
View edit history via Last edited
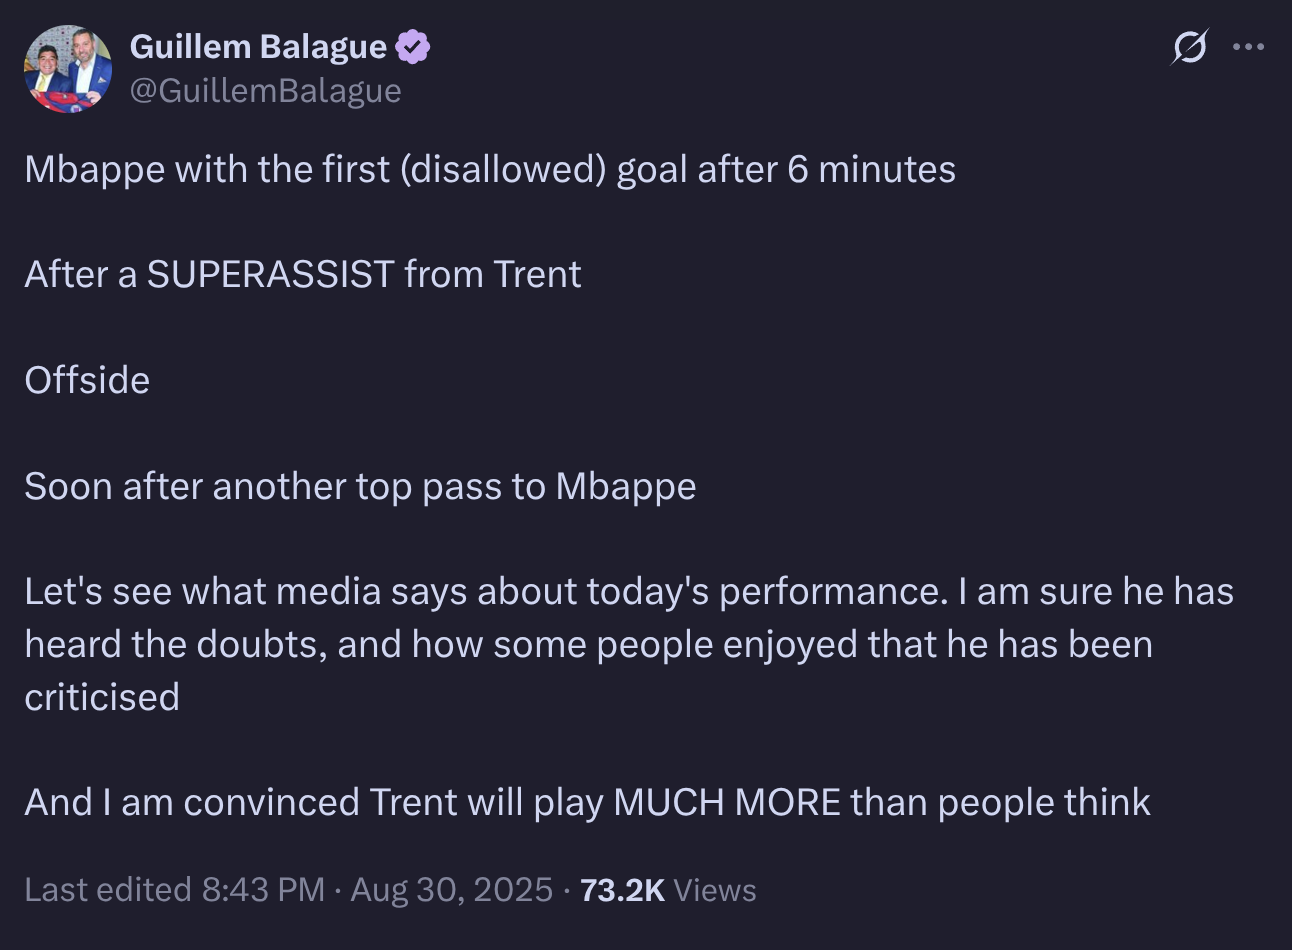tap(108, 889)
